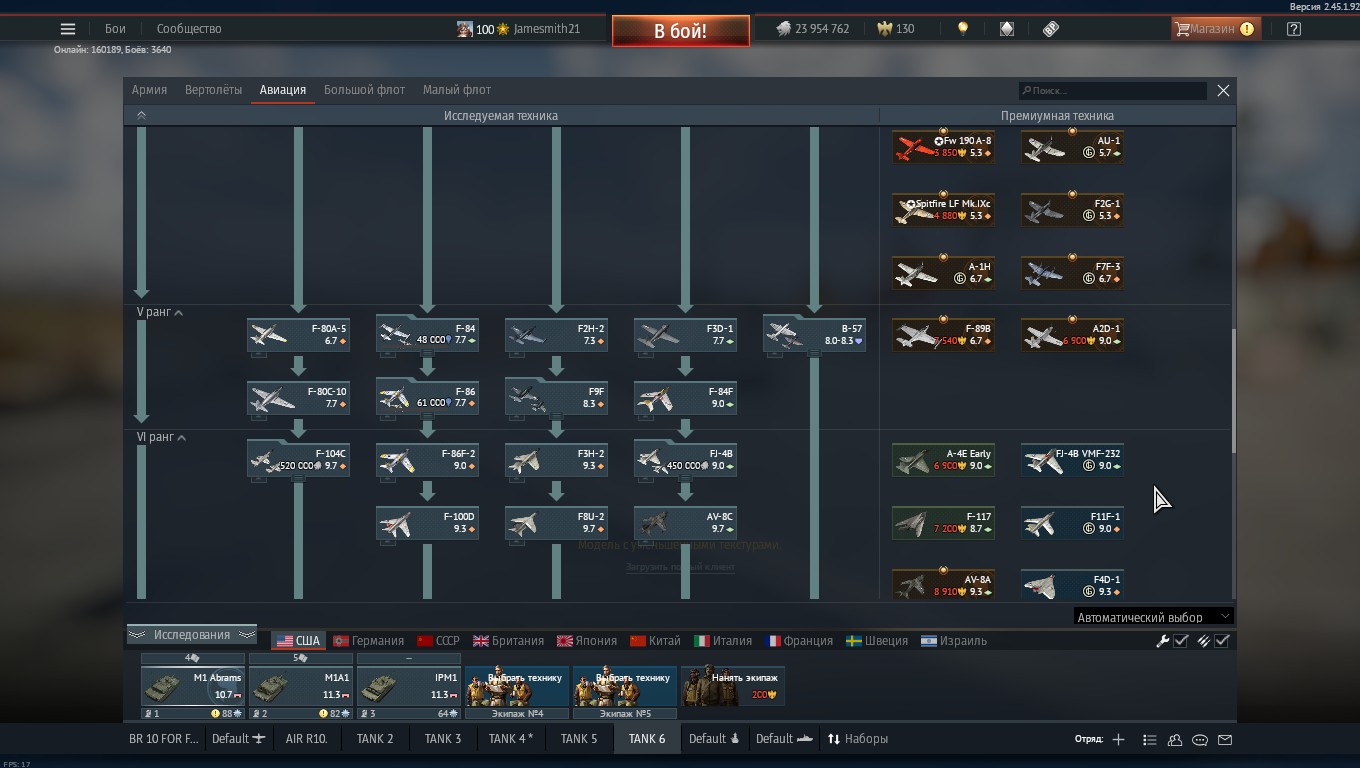Select the F-104C aircraft
1360x768 pixels.
click(298, 459)
